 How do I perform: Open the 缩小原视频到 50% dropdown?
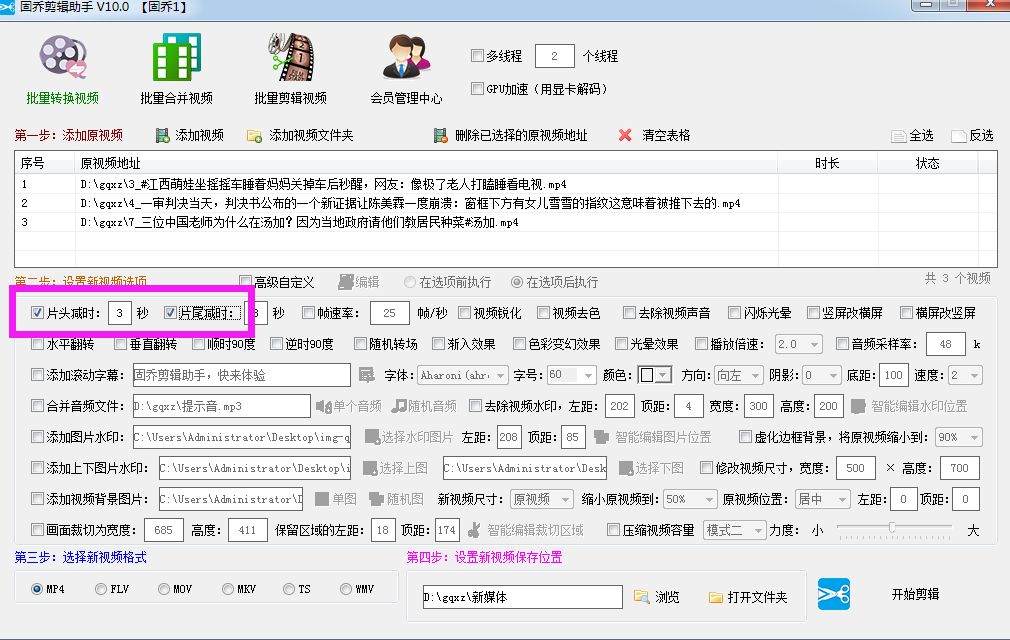690,499
